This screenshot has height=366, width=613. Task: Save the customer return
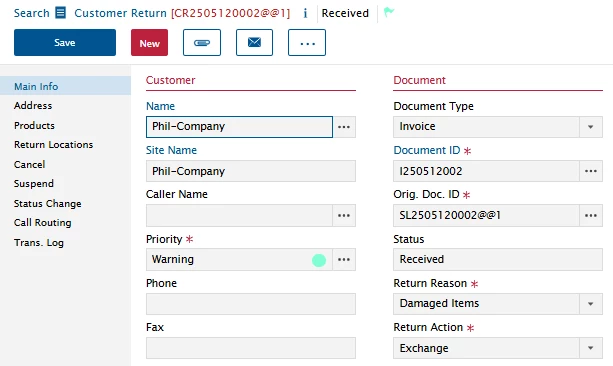pyautogui.click(x=65, y=43)
